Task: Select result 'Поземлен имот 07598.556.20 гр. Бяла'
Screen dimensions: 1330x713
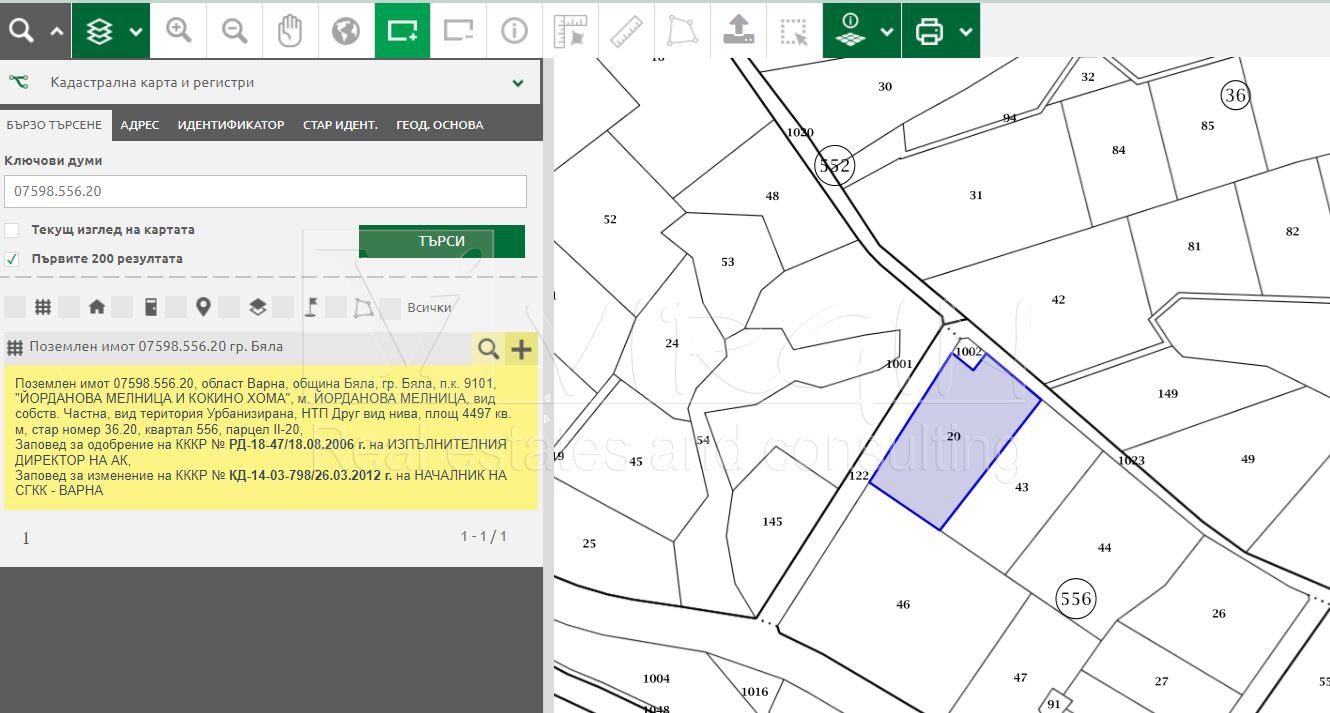Action: [x=156, y=347]
